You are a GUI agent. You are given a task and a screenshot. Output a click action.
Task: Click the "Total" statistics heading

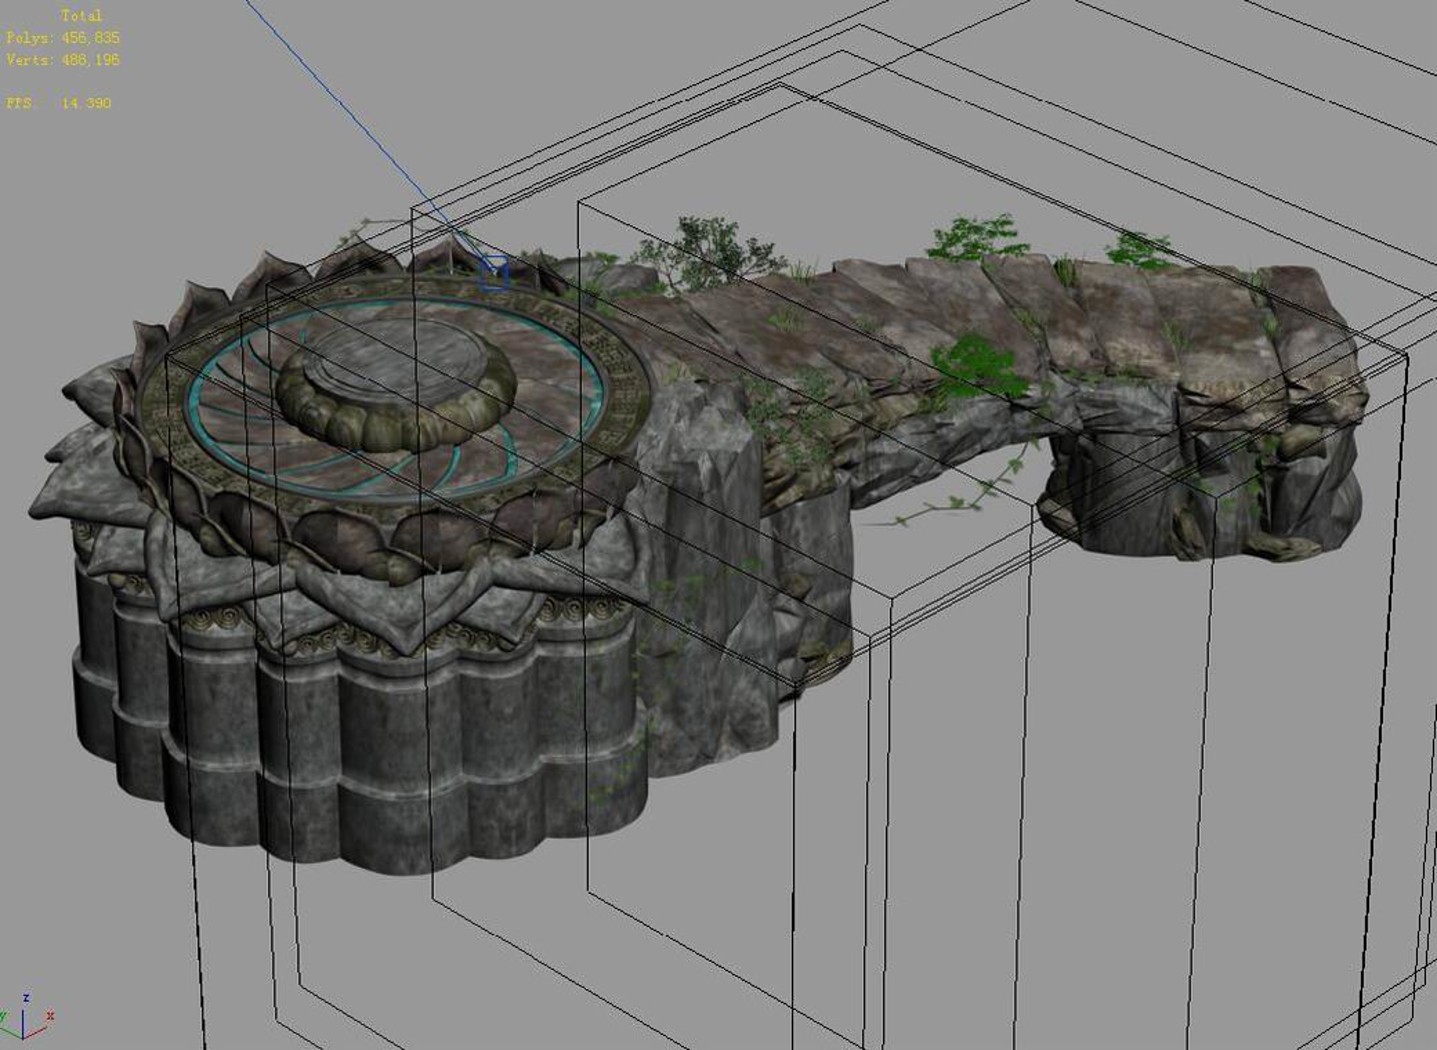81,16
